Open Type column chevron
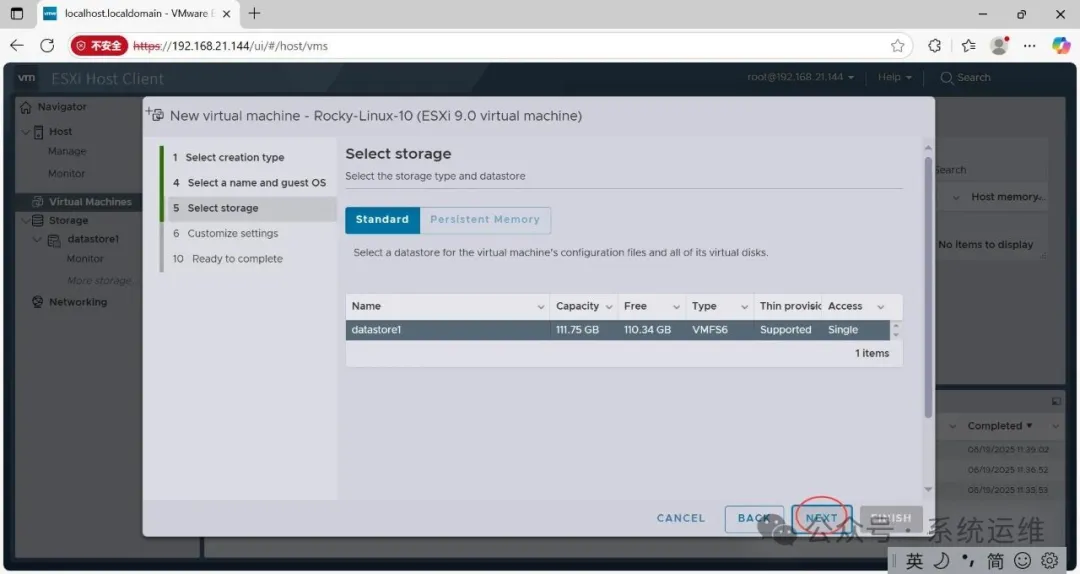1080x574 pixels. 745,307
